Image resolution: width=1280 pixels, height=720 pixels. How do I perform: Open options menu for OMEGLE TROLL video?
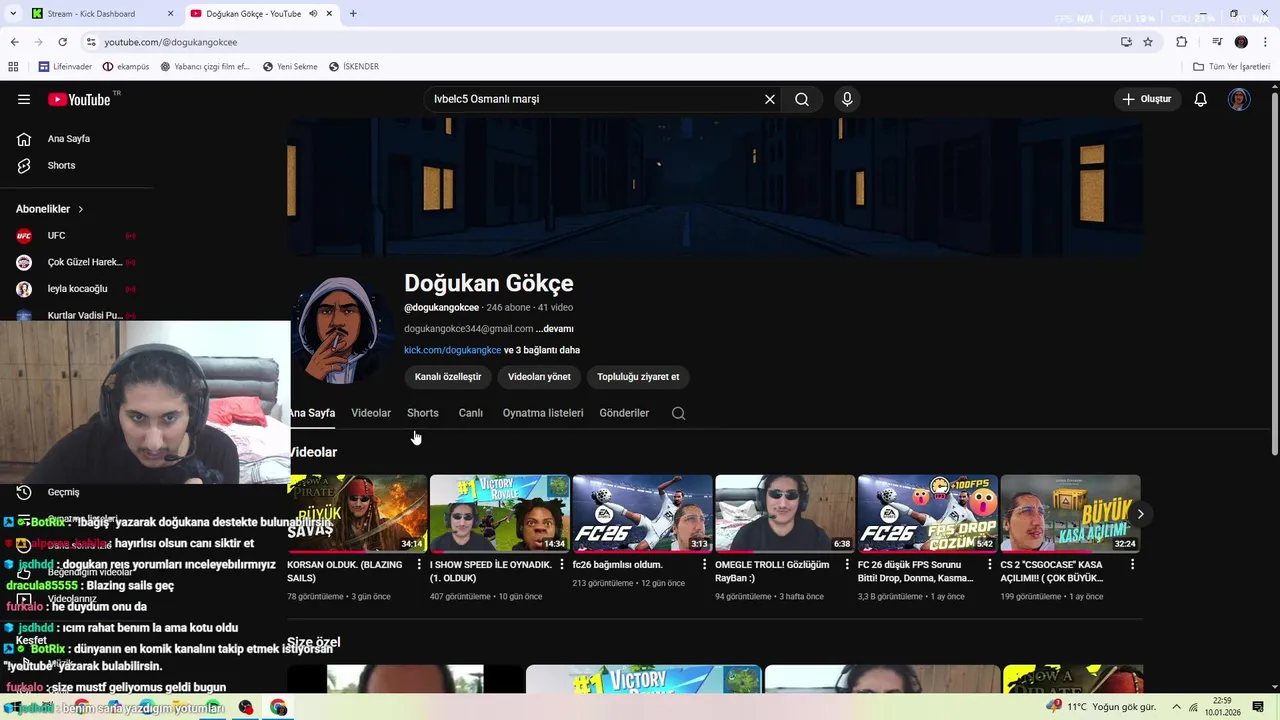pos(847,565)
